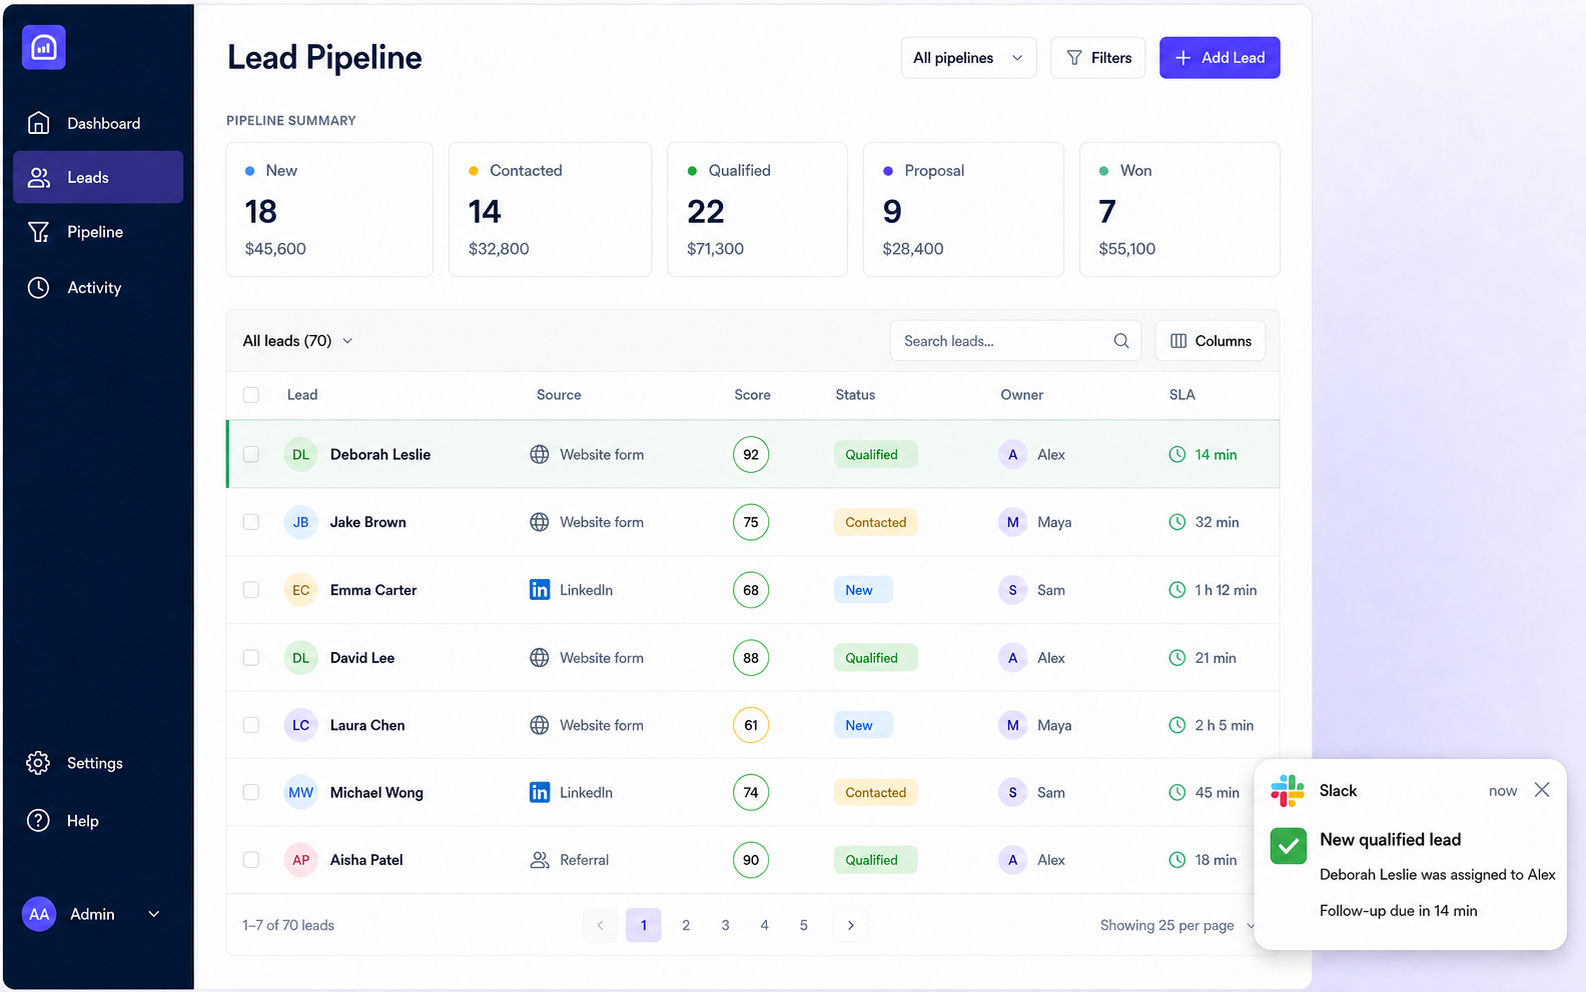Click the search magnifier icon in the leads search
1586x992 pixels.
click(1121, 341)
